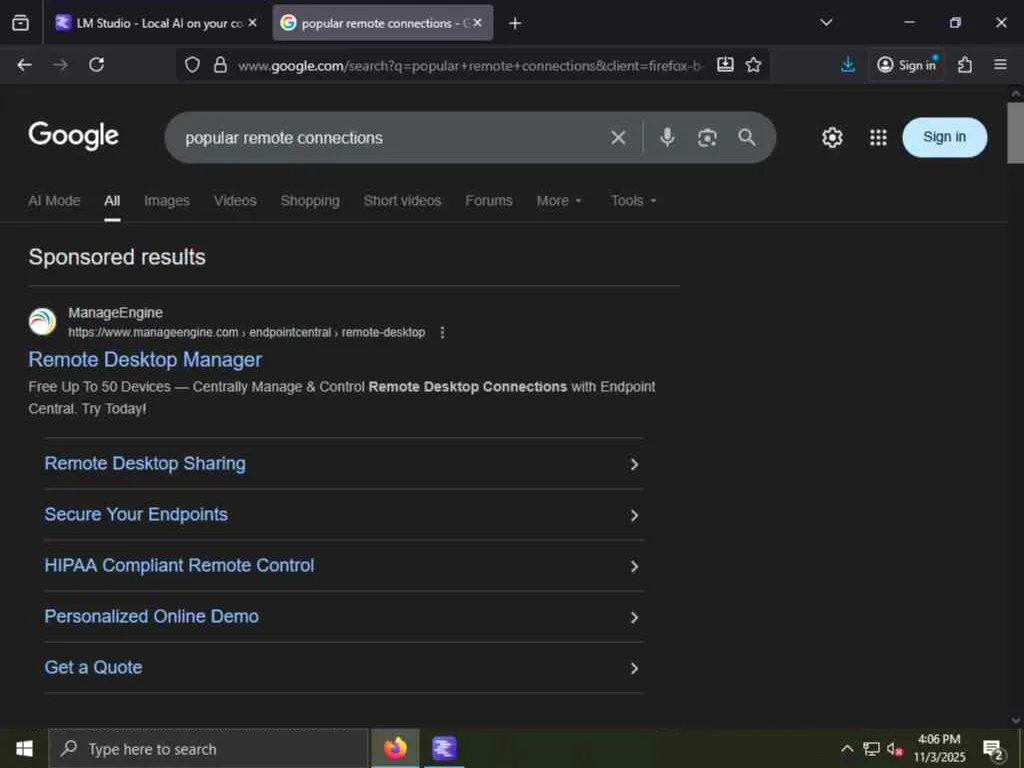Click the page vertical scrollbar thumb
Image resolution: width=1024 pixels, height=768 pixels.
coord(1016,133)
